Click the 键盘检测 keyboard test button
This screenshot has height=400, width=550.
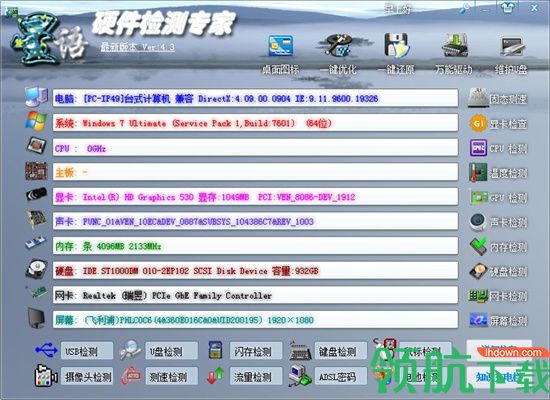[x=341, y=351]
